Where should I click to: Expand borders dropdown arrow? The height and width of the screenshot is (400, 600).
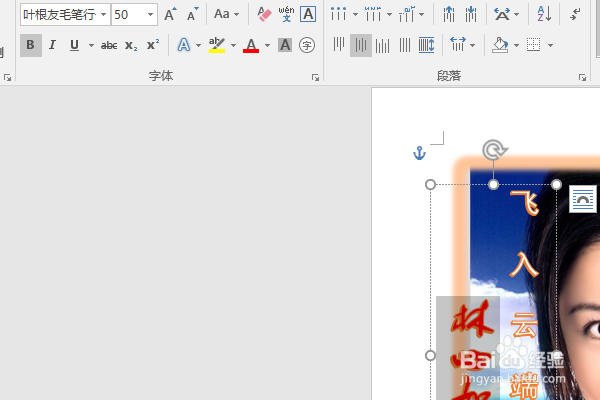point(550,45)
